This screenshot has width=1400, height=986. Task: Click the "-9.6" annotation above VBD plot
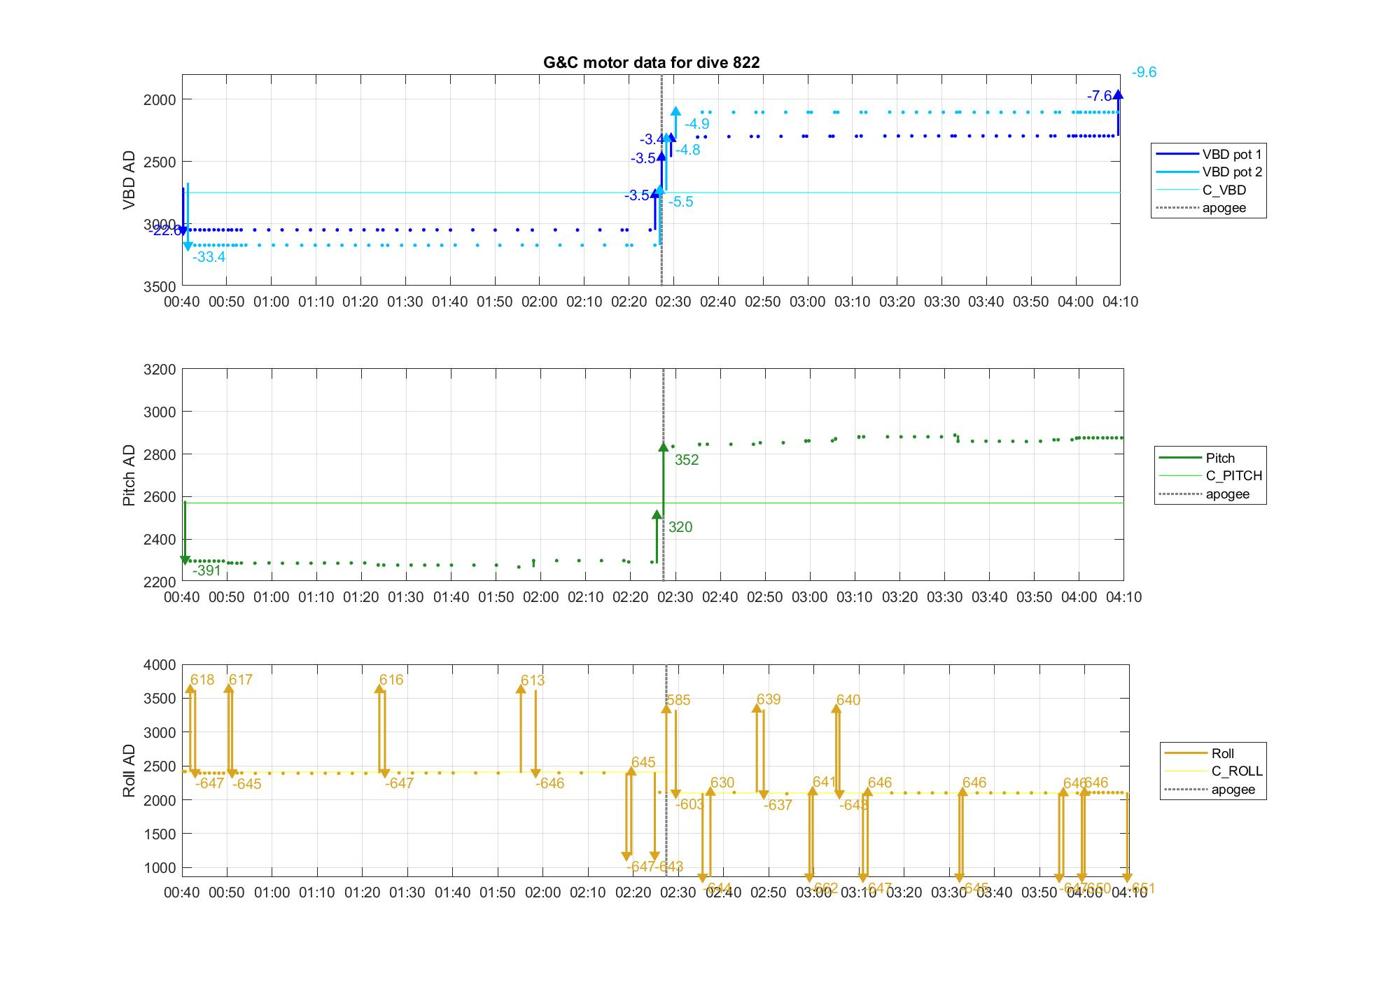click(x=1144, y=72)
